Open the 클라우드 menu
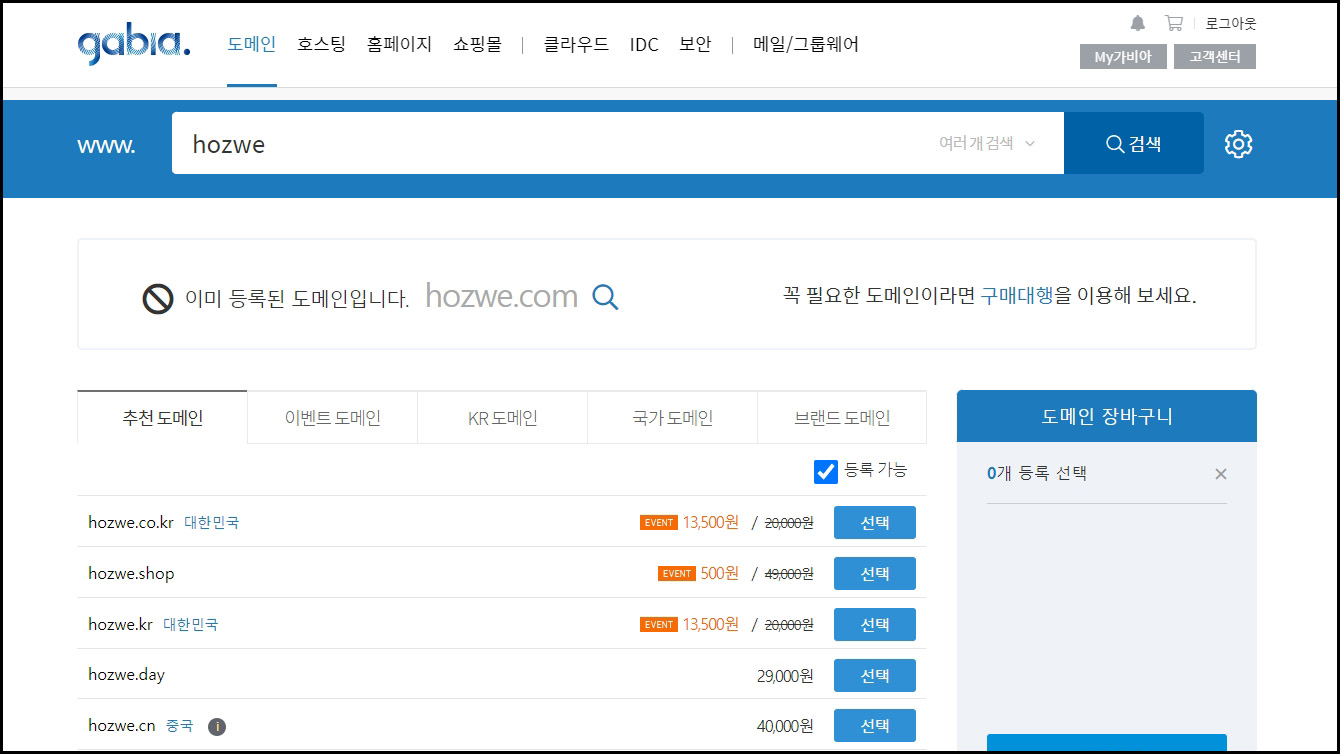This screenshot has width=1340, height=754. point(576,44)
